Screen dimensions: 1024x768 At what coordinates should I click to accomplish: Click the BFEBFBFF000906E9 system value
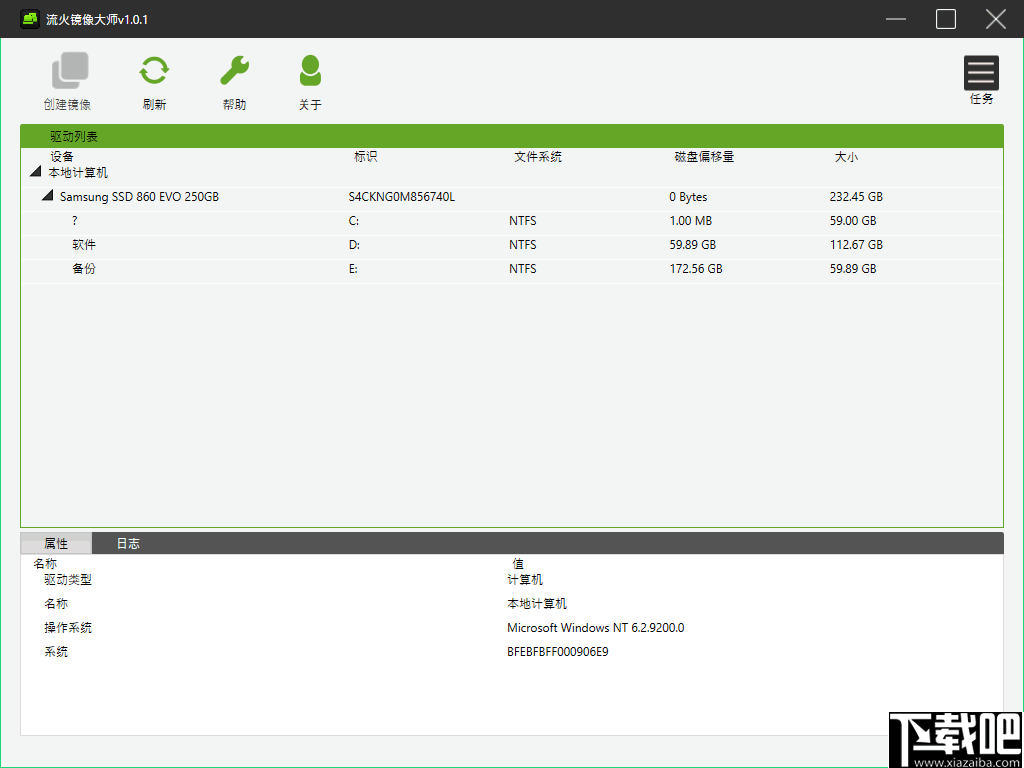(558, 652)
